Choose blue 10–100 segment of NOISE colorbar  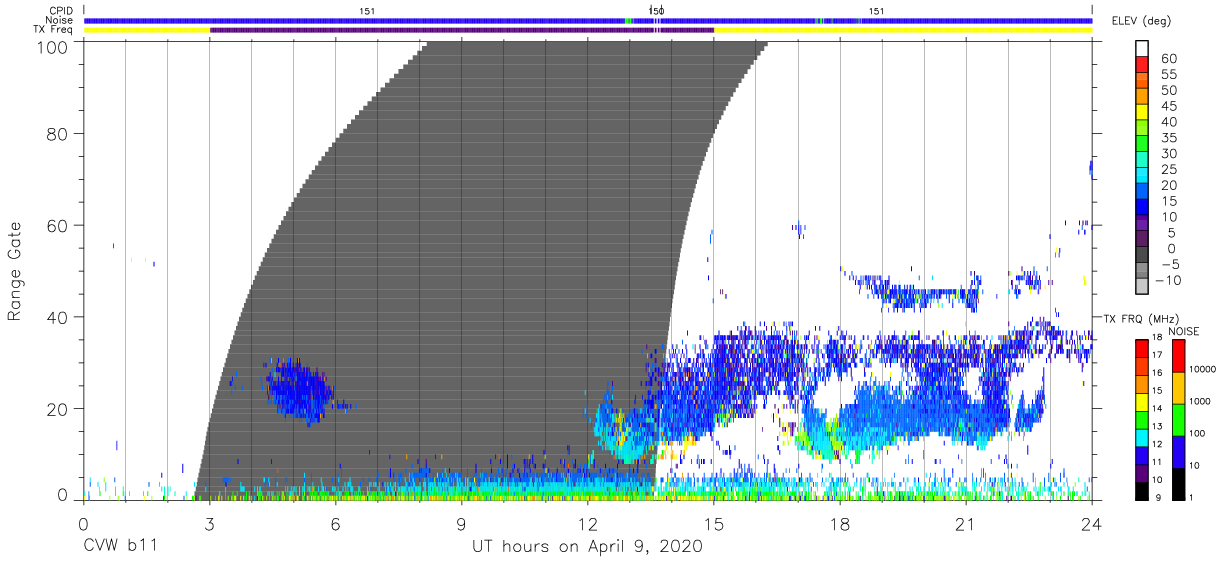(x=1180, y=451)
